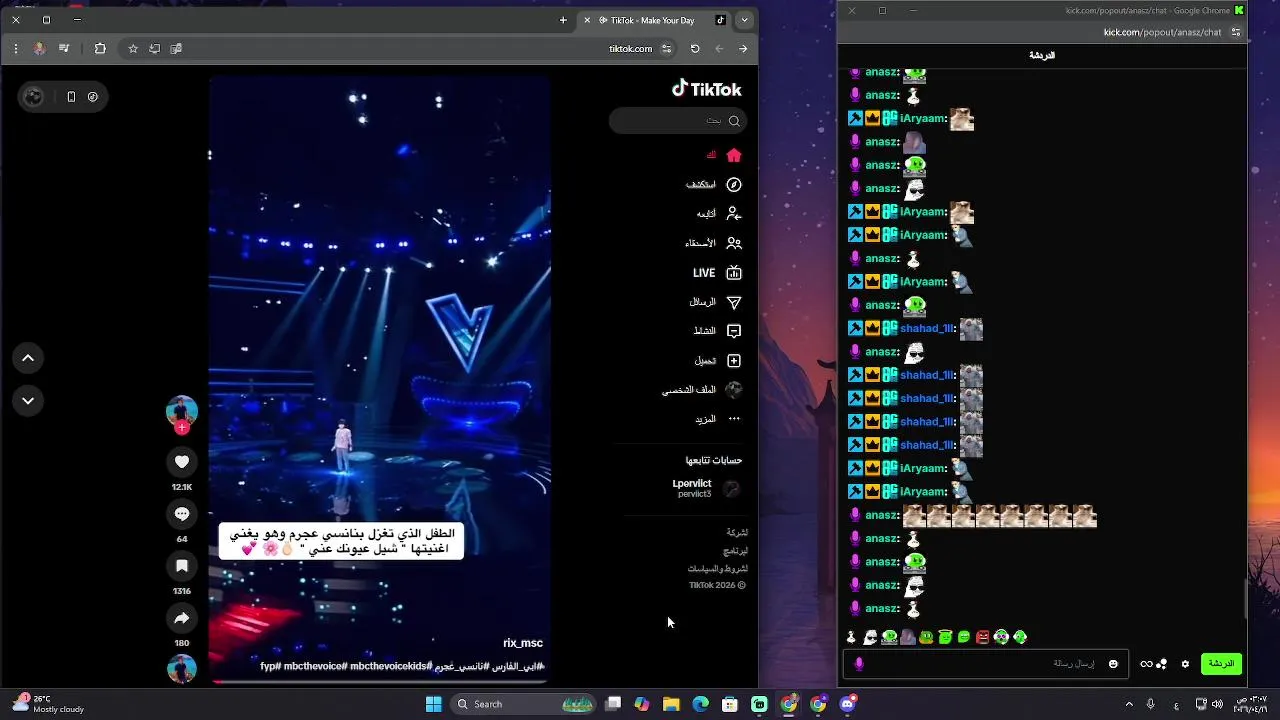Open a new tab in TikTok window

[563, 20]
